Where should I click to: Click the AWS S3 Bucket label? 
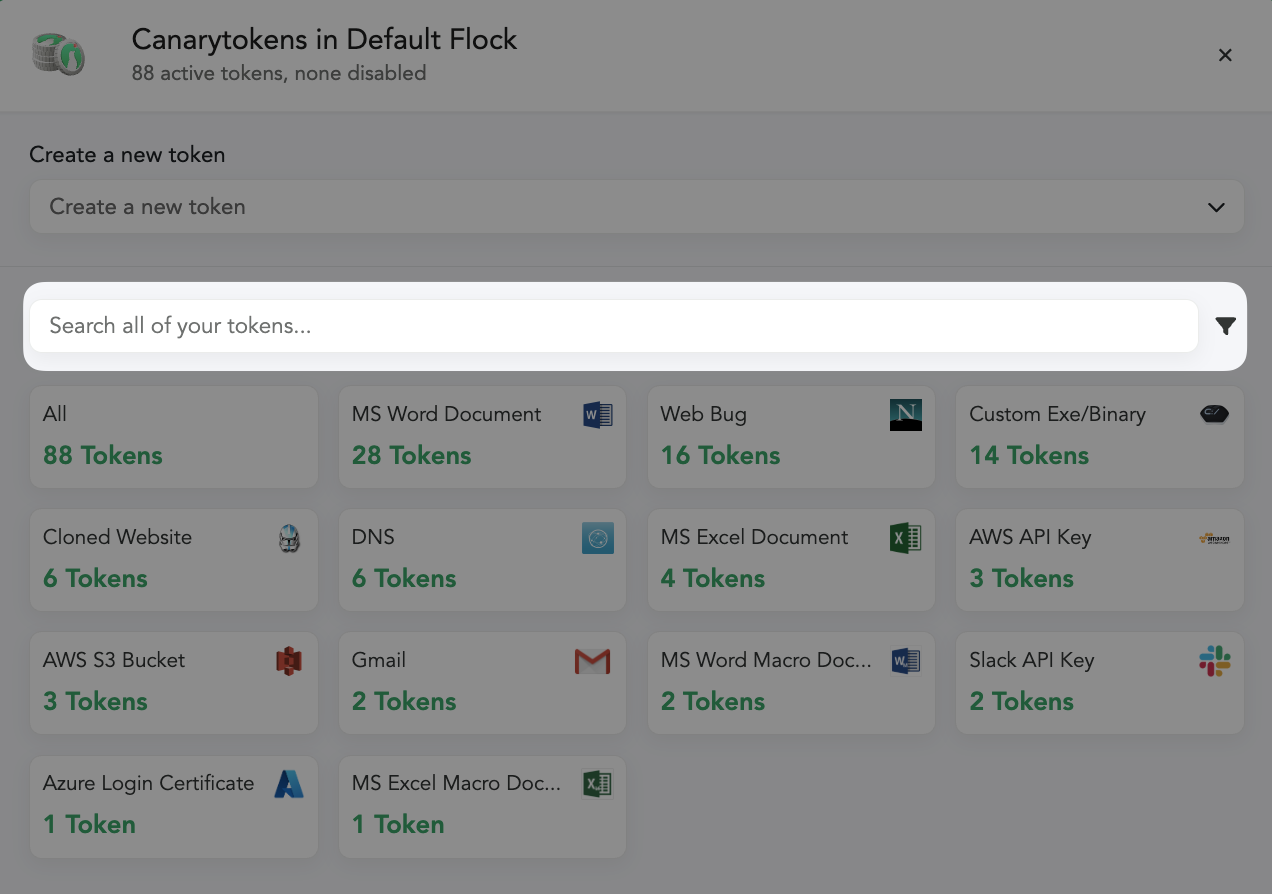(x=114, y=660)
